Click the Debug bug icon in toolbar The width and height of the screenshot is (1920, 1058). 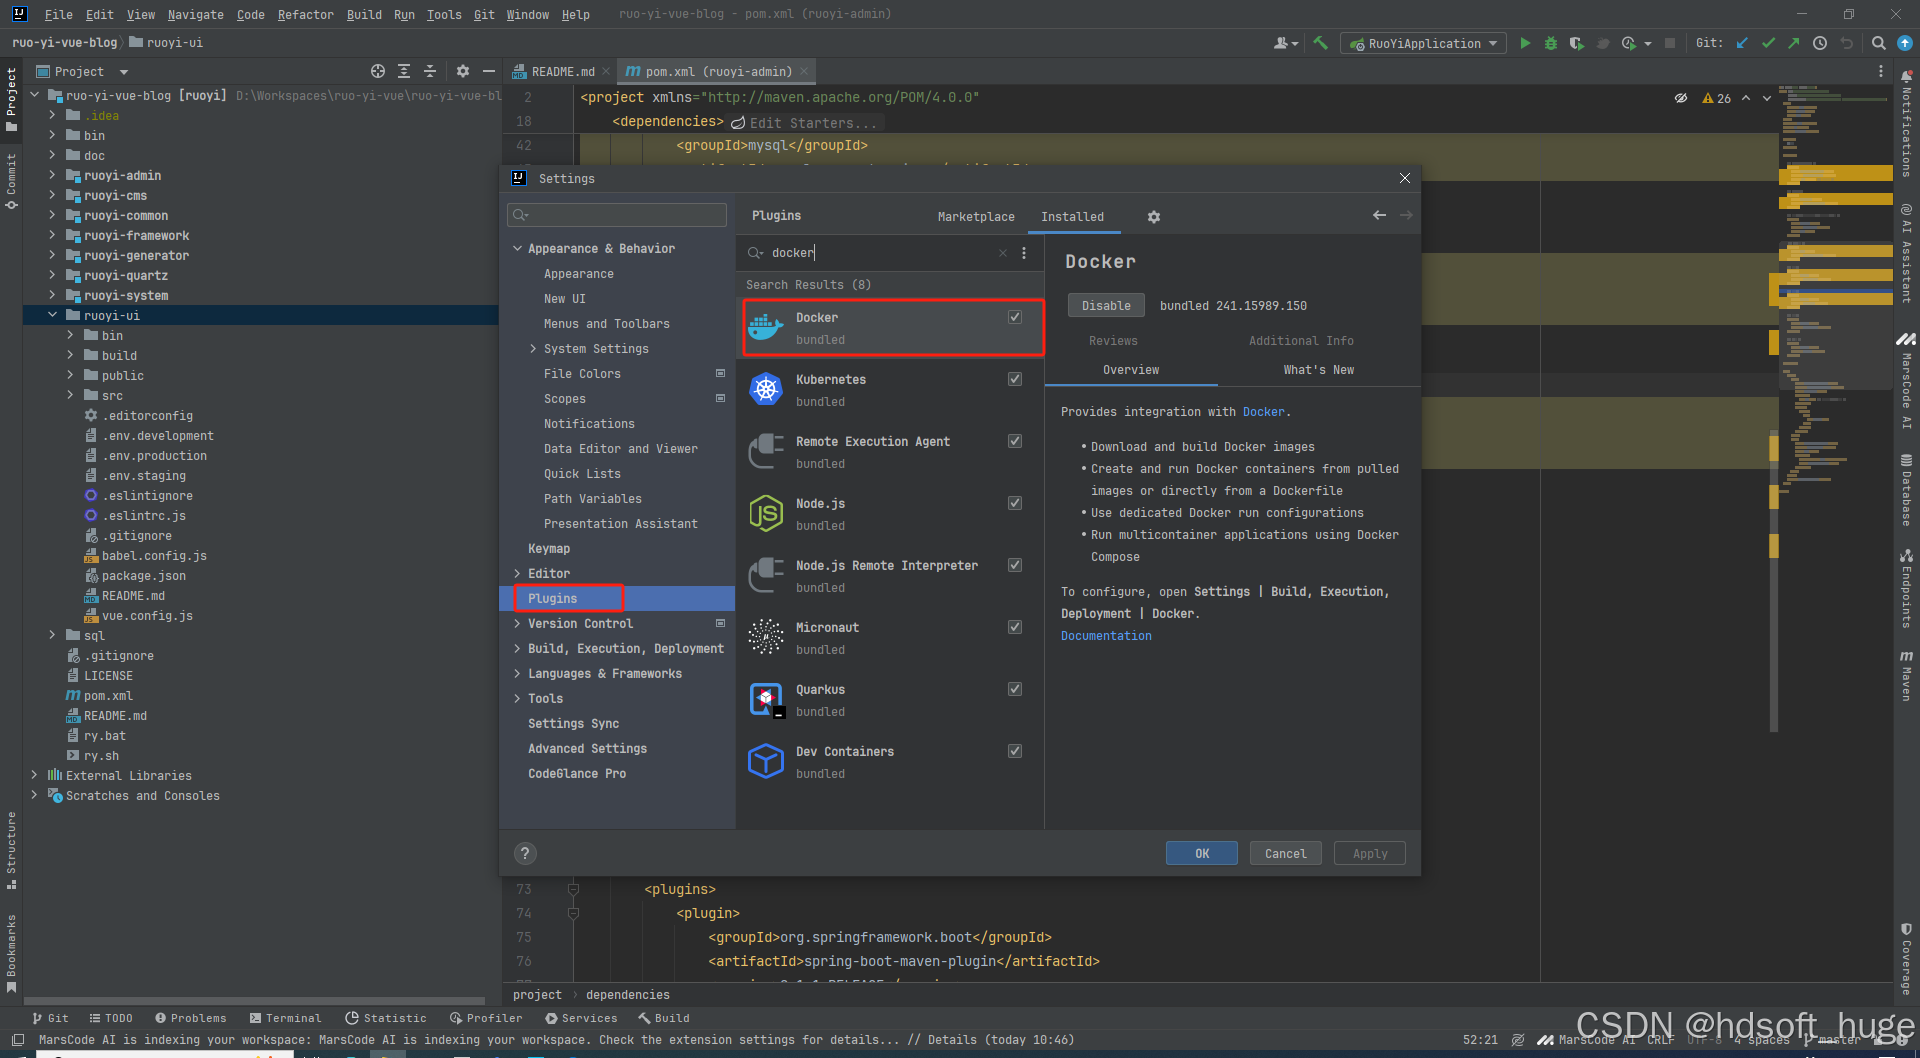pos(1551,43)
